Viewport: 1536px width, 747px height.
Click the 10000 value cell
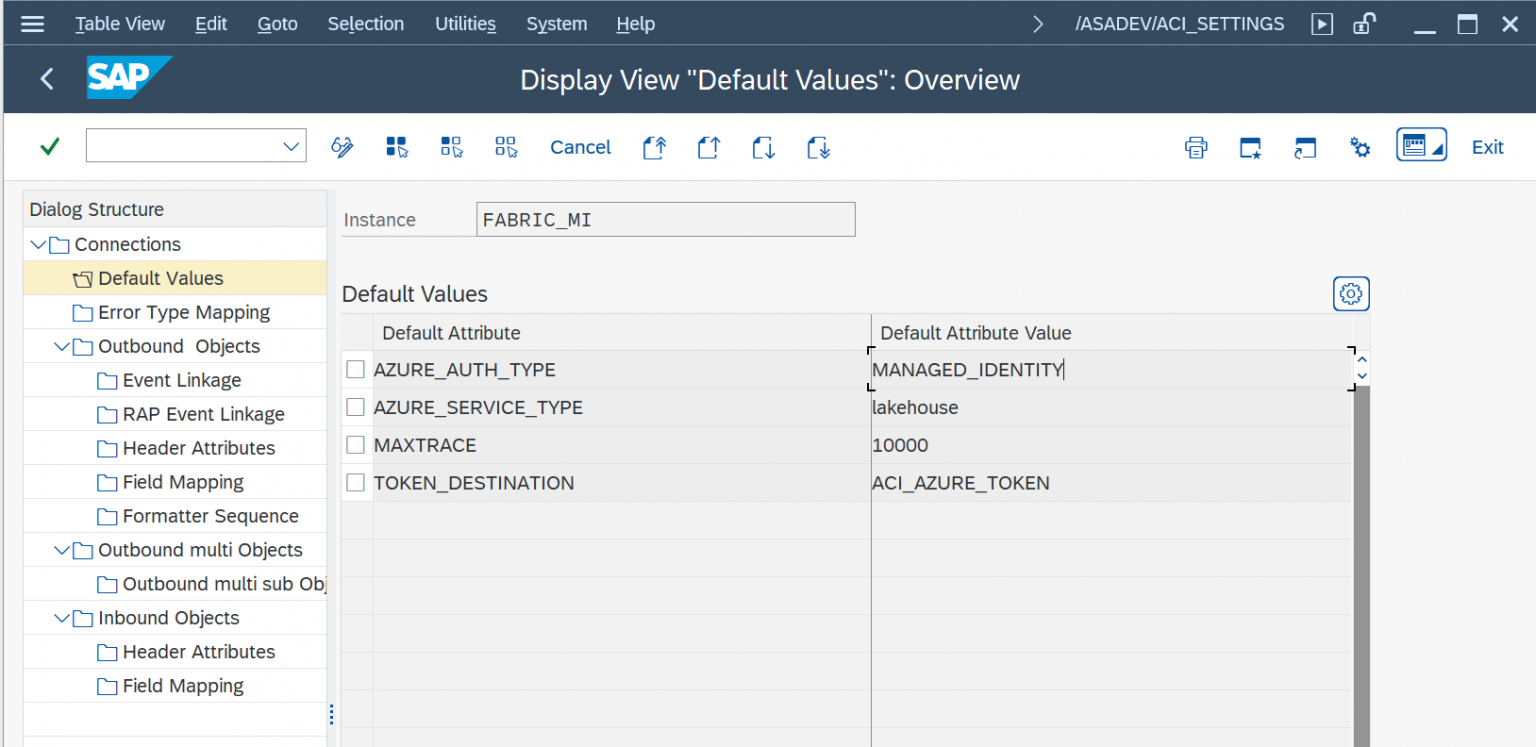(1111, 446)
